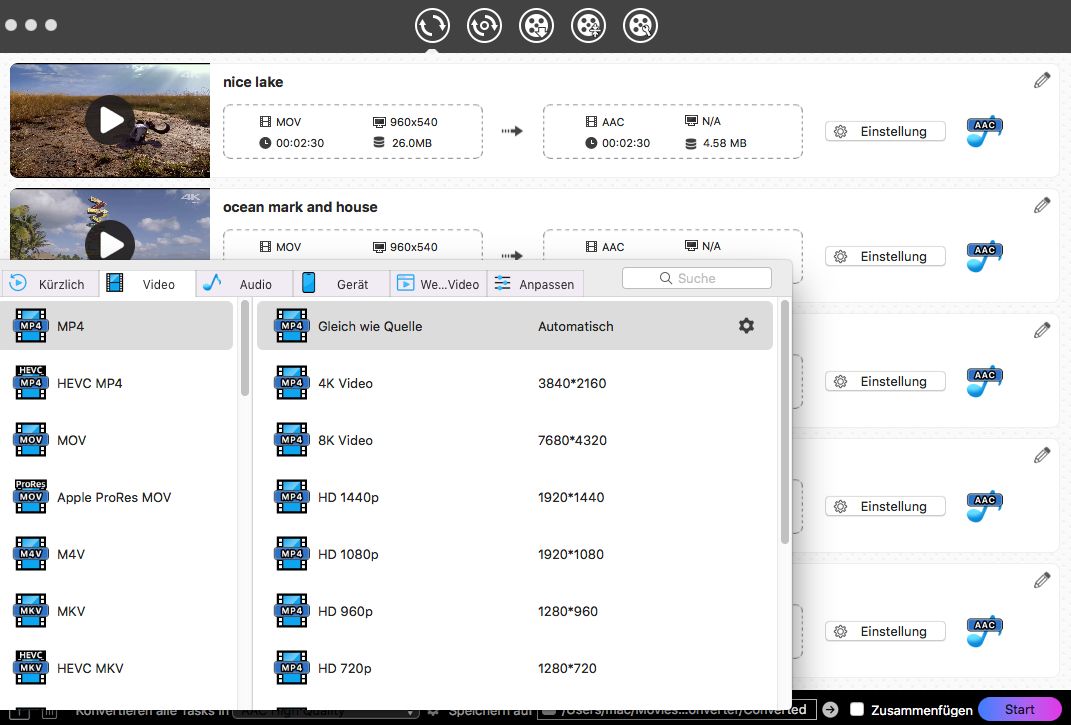Click AAC format icon for nice lake
The image size is (1071, 725).
(984, 131)
